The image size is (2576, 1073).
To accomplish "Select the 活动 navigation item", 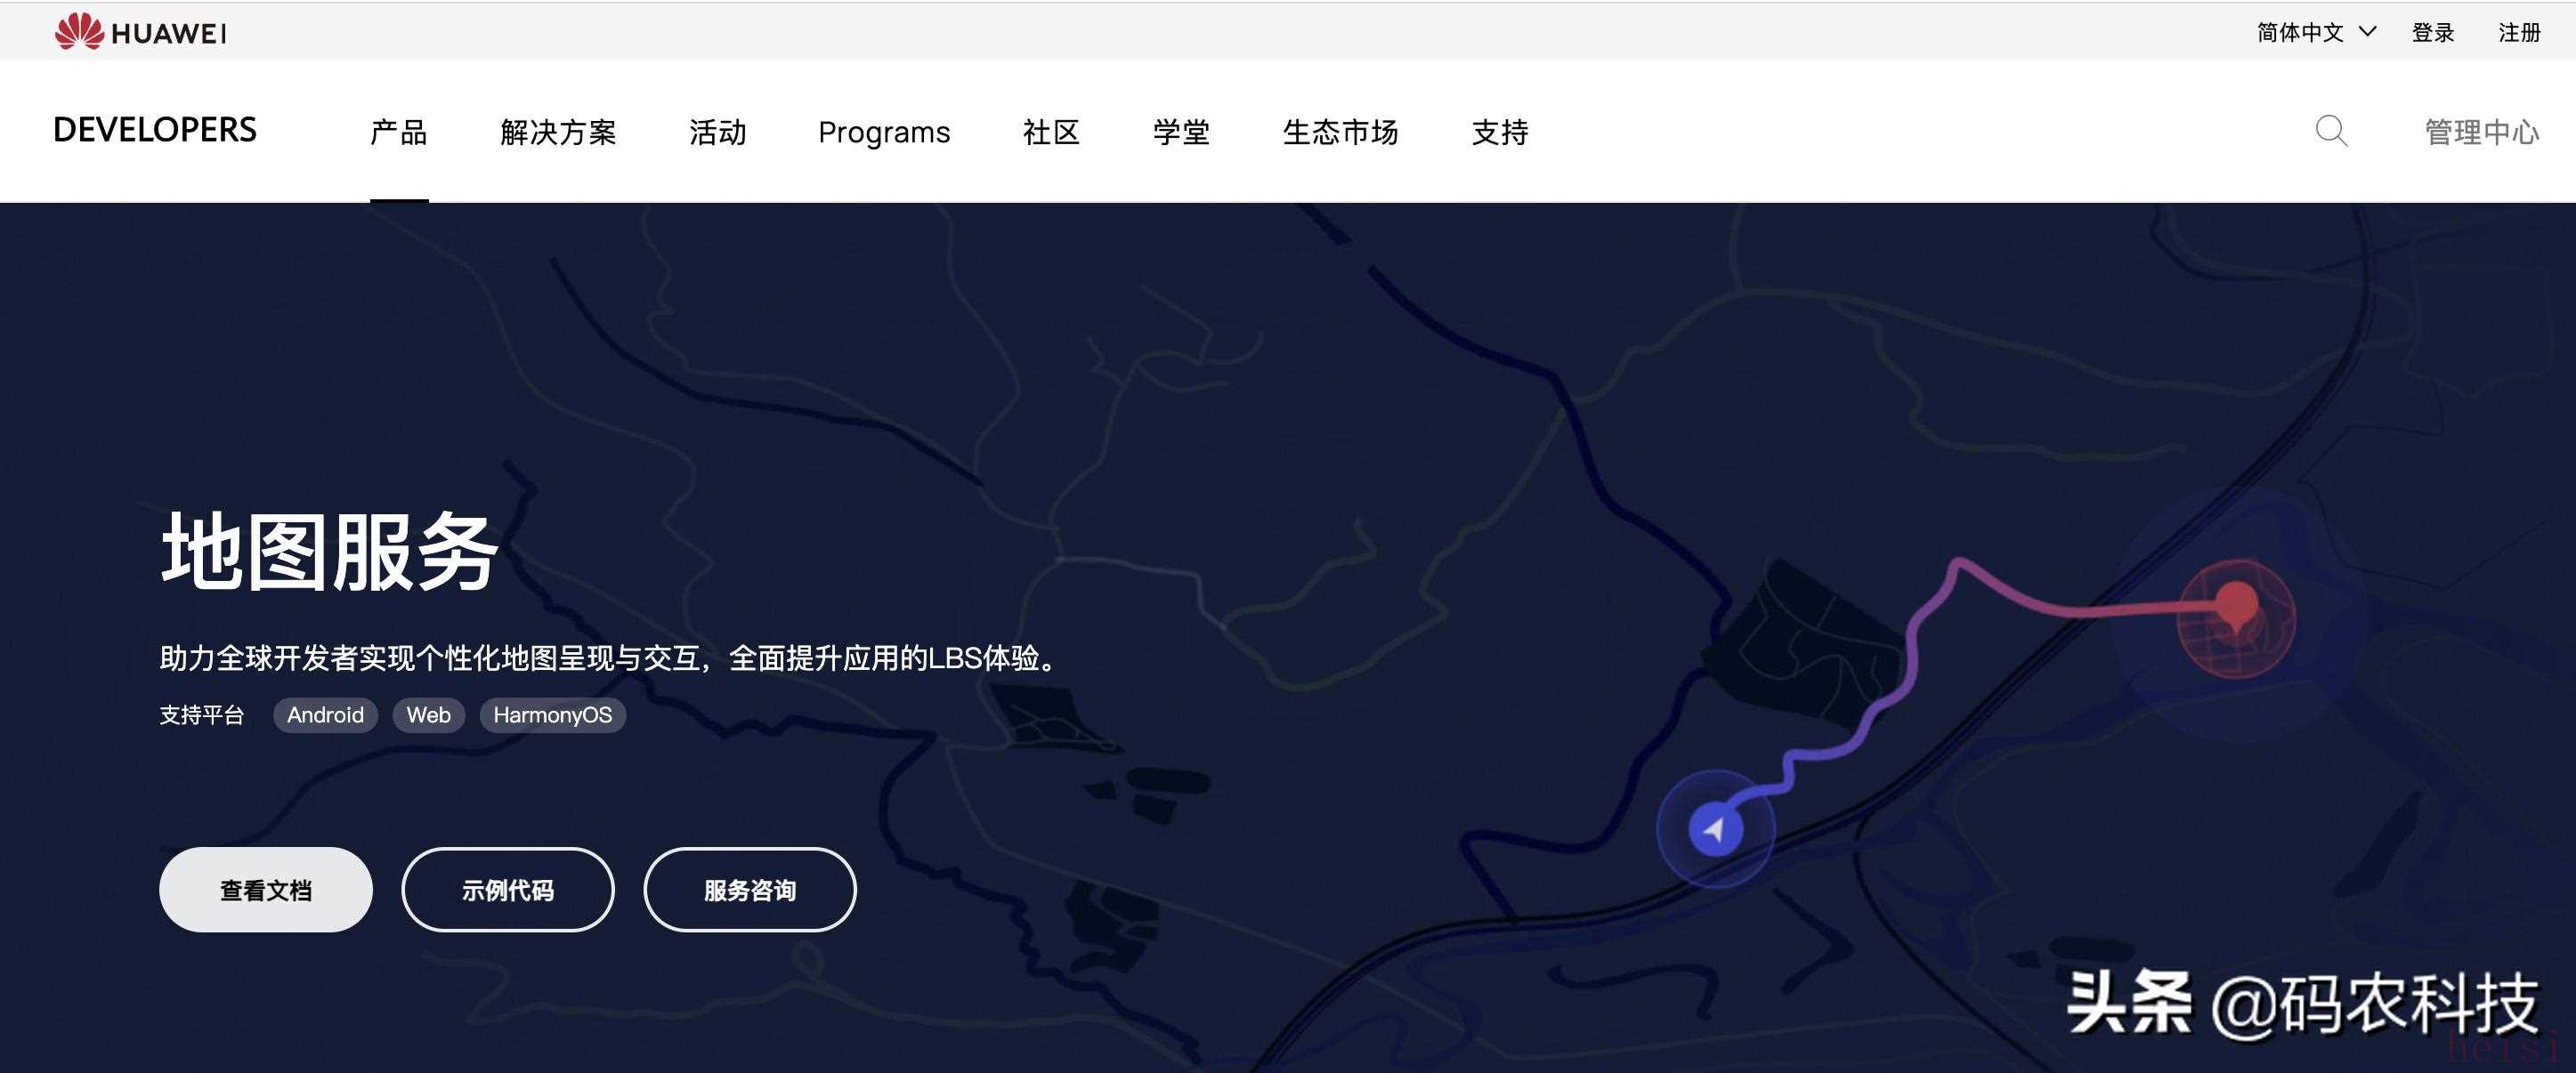I will pyautogui.click(x=717, y=132).
